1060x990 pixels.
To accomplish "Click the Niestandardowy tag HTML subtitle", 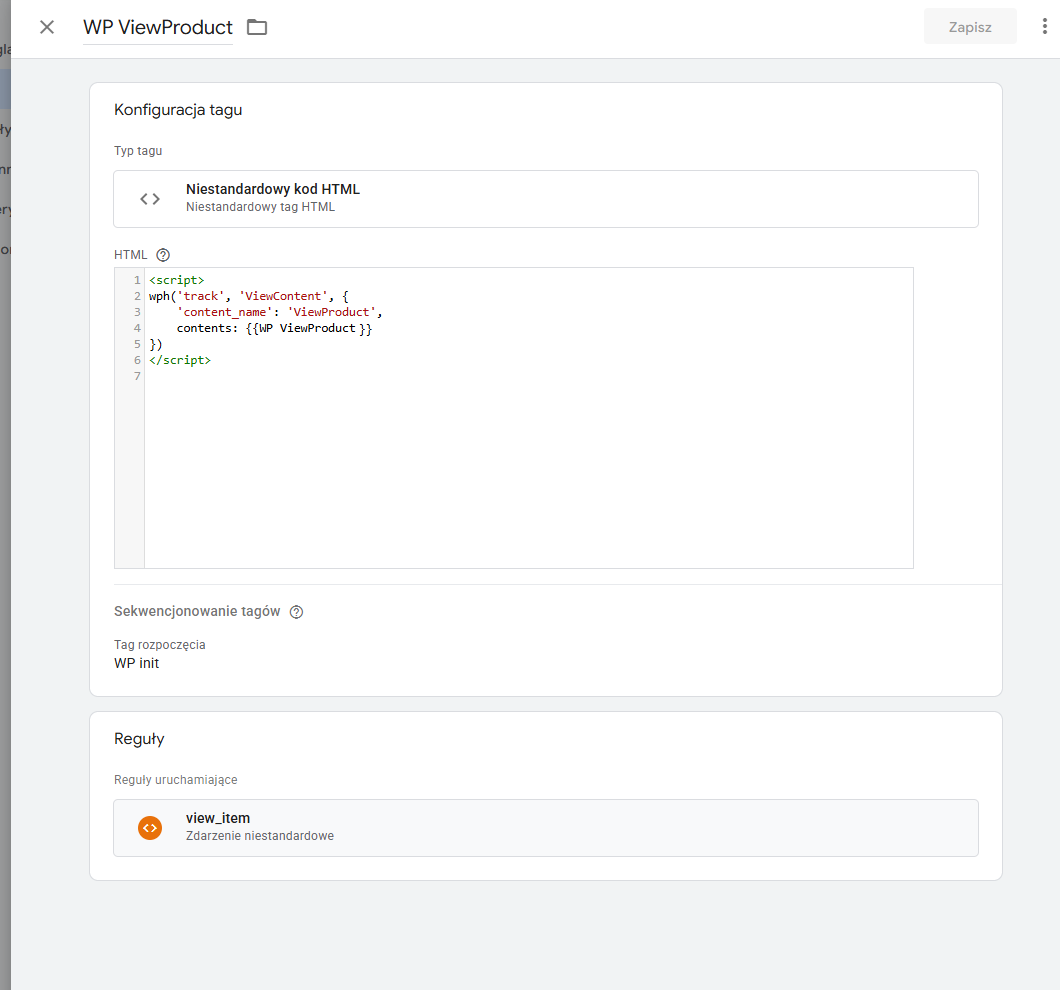I will (x=260, y=207).
